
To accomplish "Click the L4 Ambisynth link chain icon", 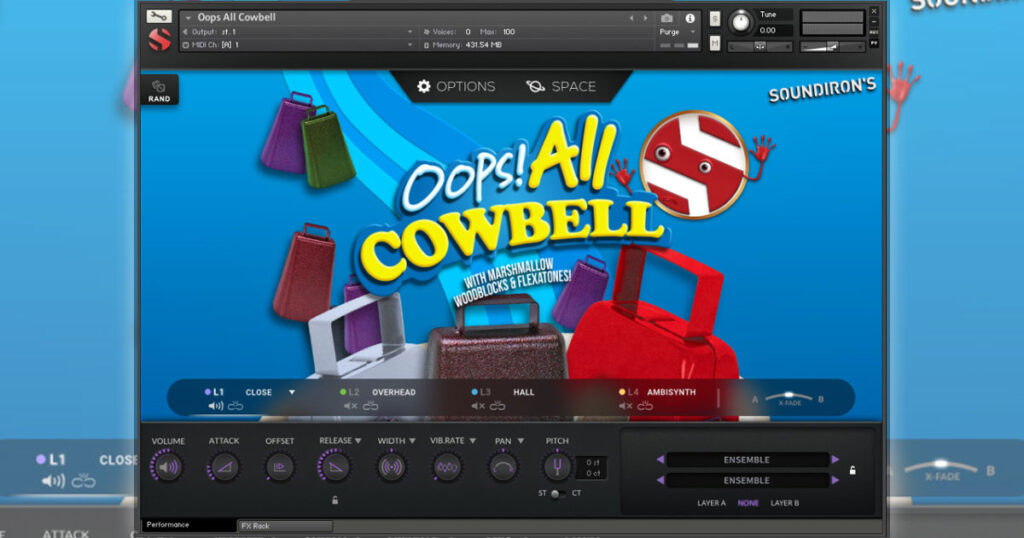I will coord(645,406).
